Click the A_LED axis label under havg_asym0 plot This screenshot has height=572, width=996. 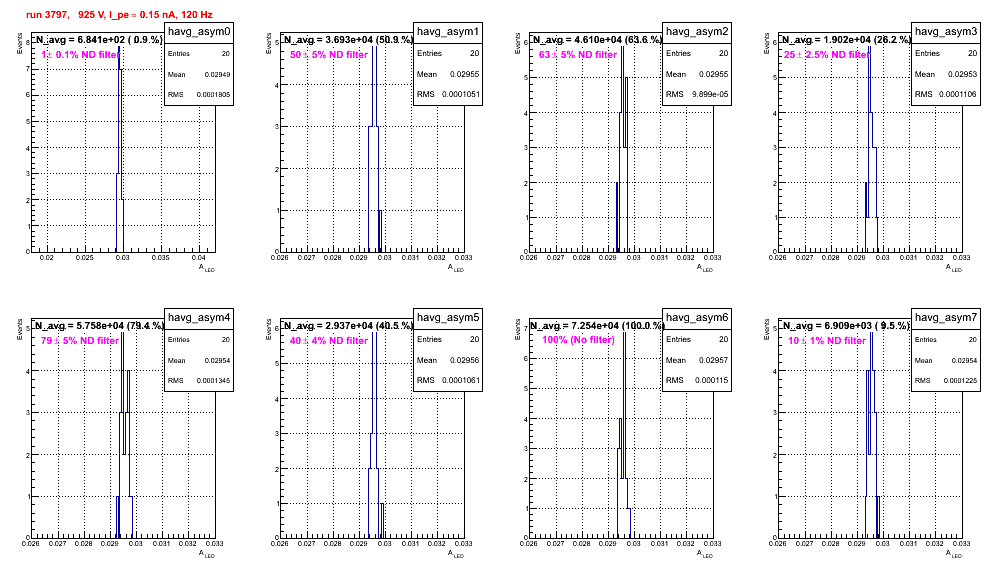[x=207, y=268]
